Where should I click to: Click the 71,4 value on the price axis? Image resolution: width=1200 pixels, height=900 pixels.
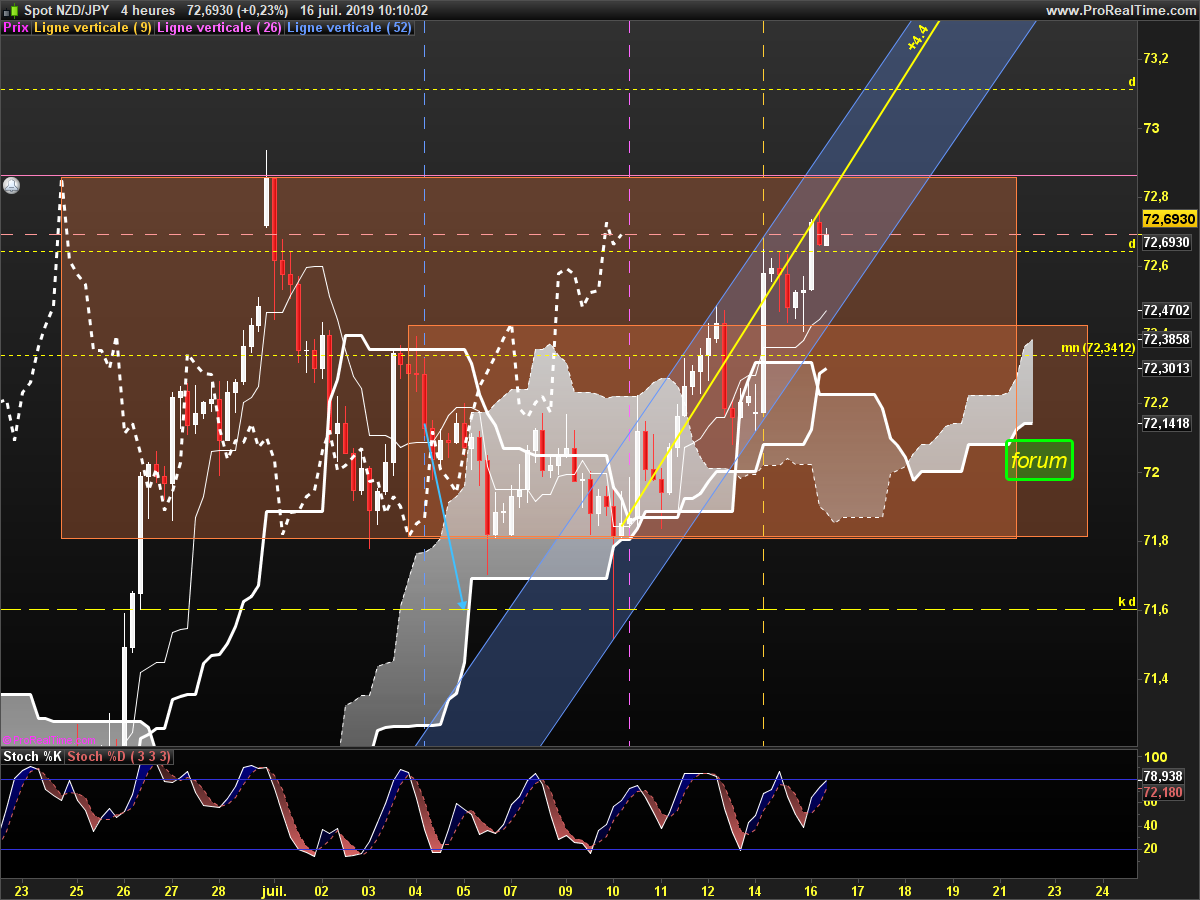[x=1156, y=679]
